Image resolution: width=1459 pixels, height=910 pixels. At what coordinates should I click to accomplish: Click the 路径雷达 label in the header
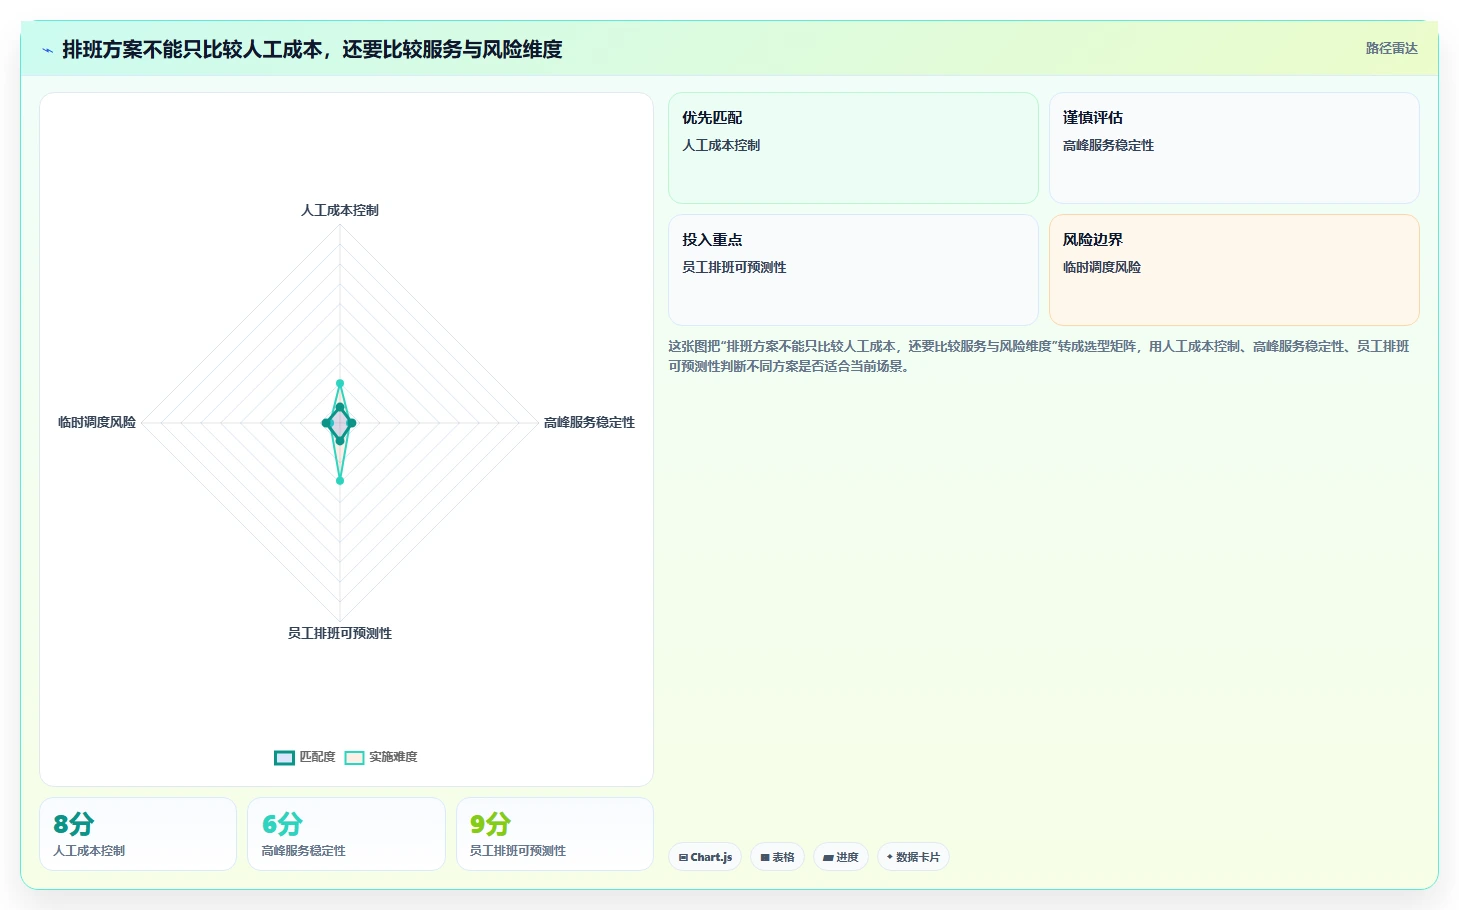[x=1392, y=48]
